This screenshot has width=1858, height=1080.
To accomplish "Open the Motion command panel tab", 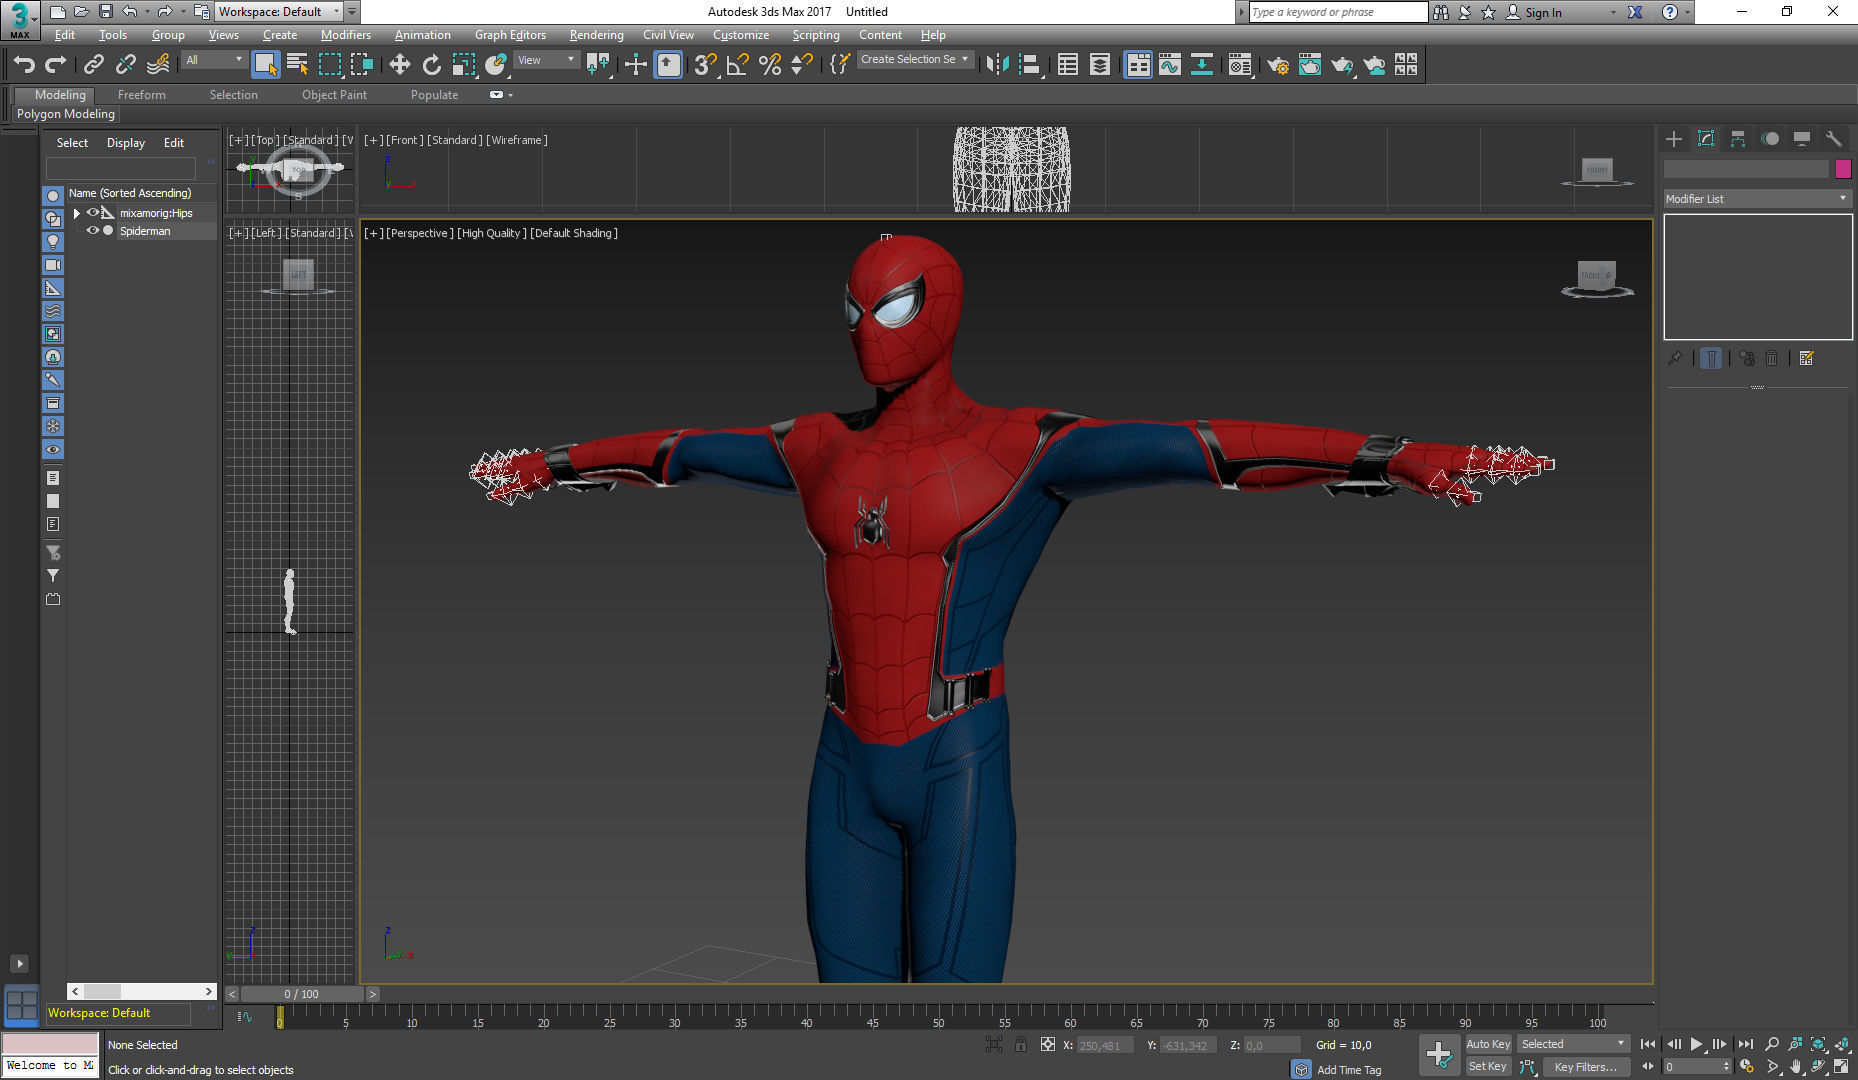I will (x=1770, y=139).
